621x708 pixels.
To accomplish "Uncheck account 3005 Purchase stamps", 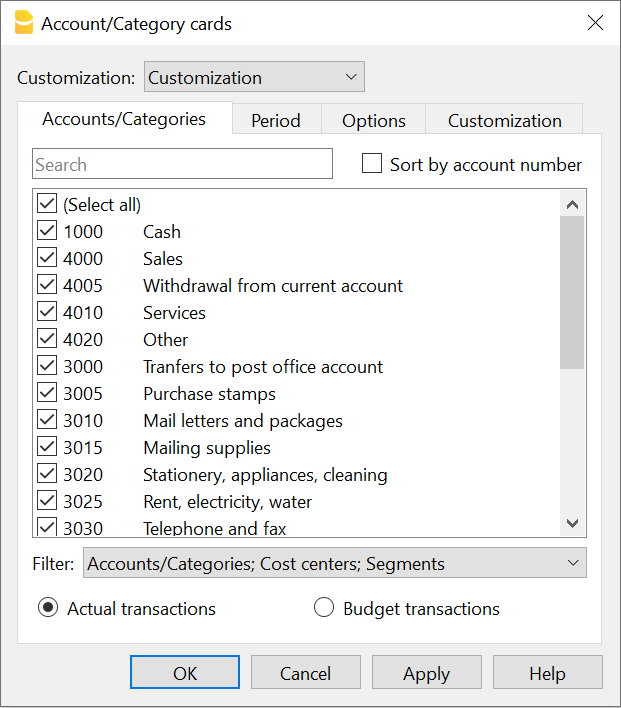I will (x=47, y=393).
